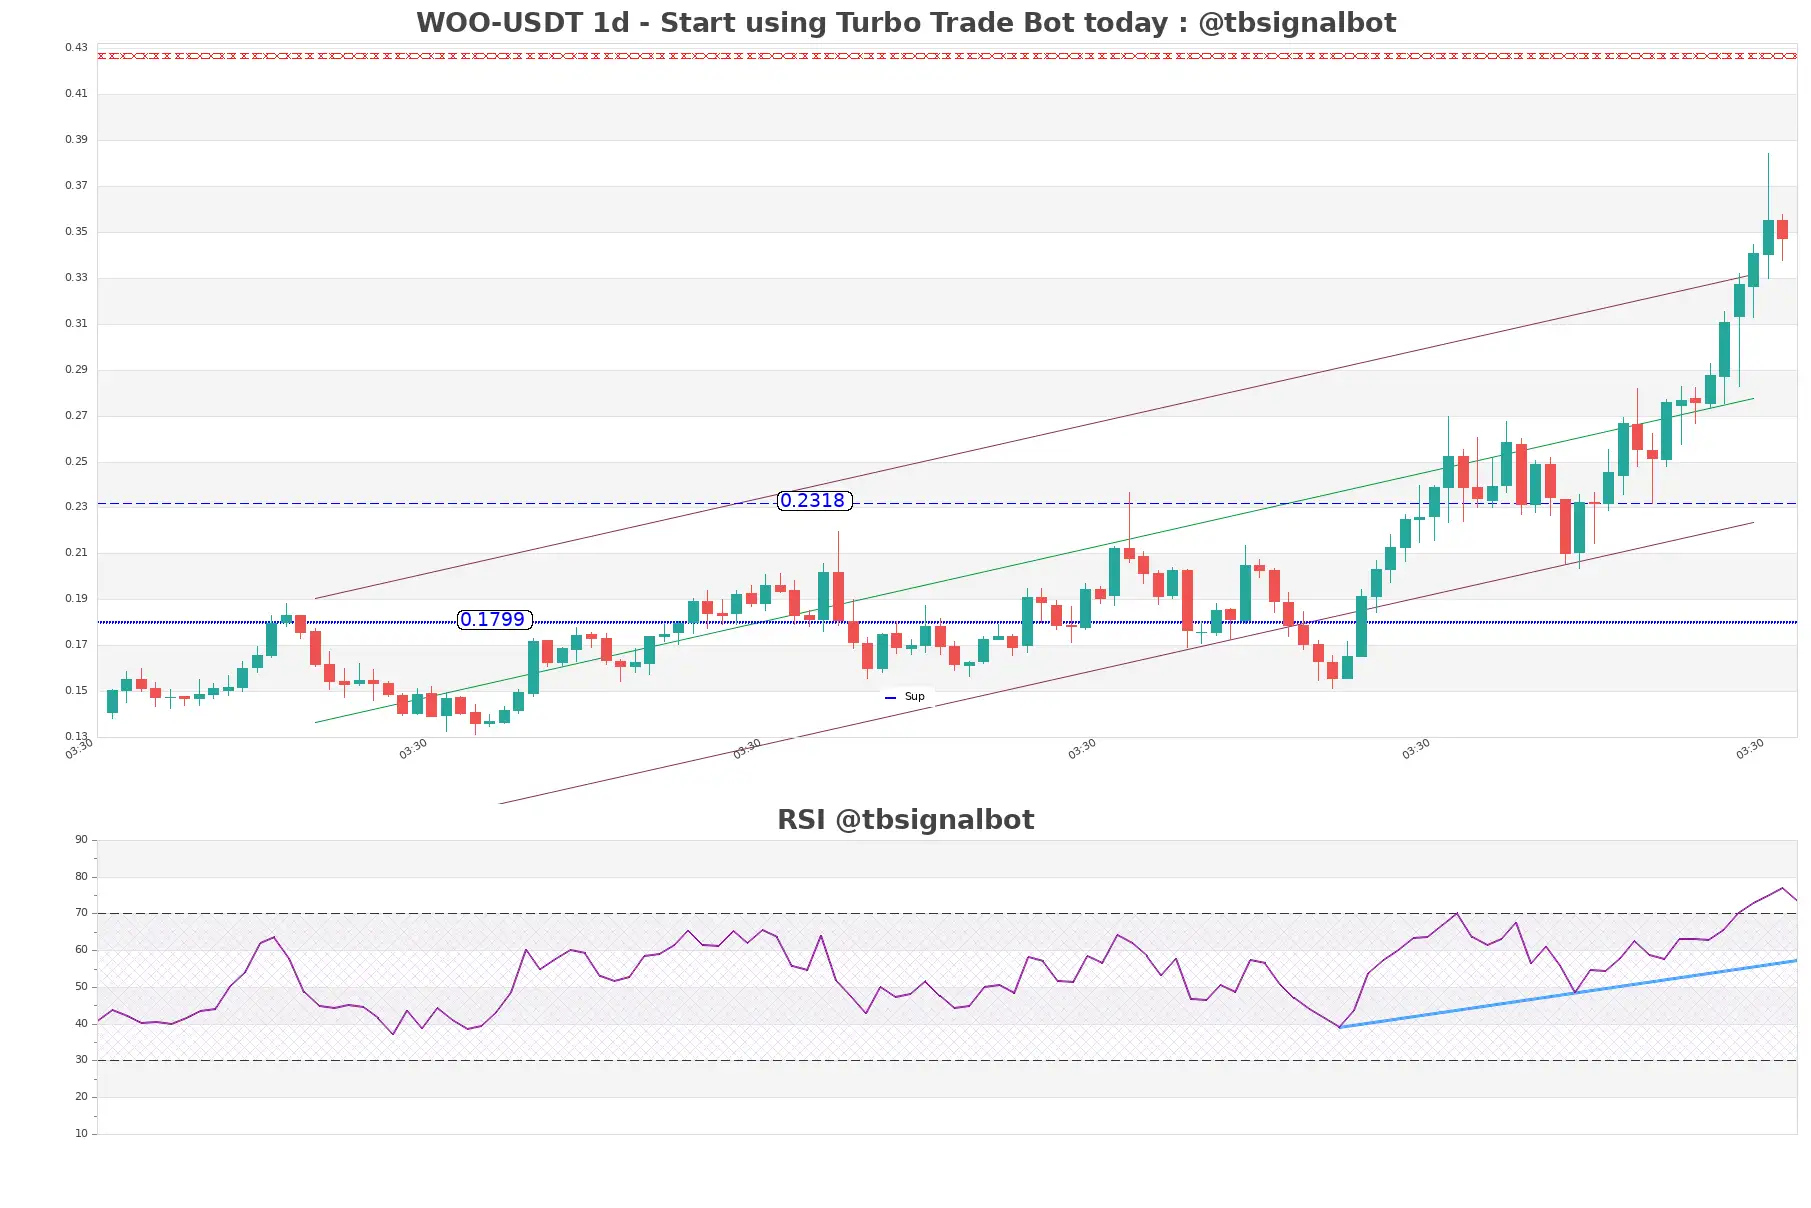The width and height of the screenshot is (1811, 1208).
Task: Click the 0.17 price axis tick
Action: [x=76, y=644]
